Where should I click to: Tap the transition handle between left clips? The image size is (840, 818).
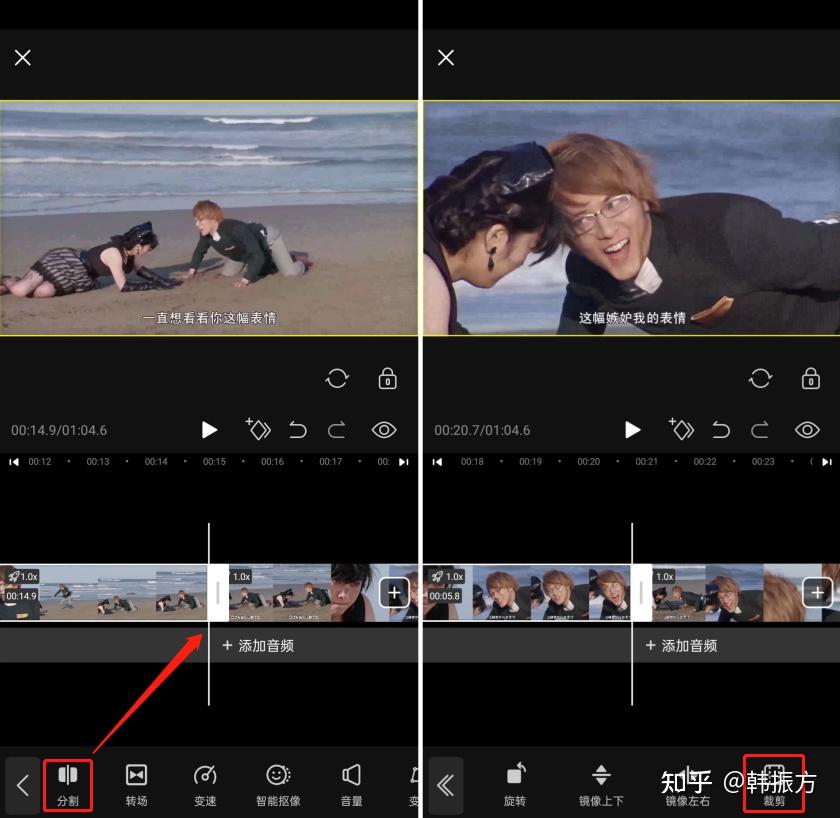[x=218, y=593]
